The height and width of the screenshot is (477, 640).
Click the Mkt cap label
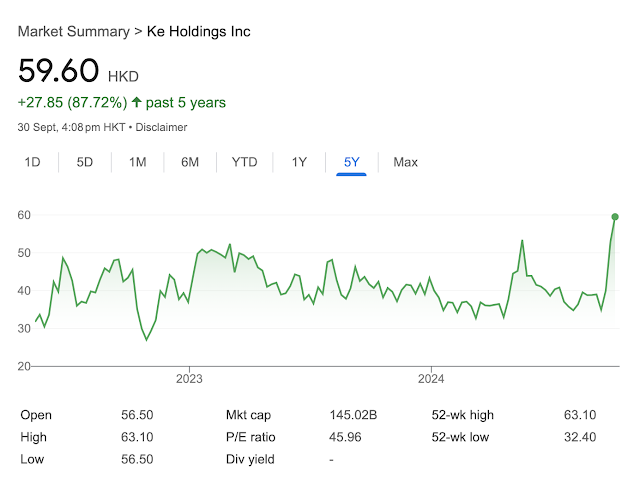[248, 415]
